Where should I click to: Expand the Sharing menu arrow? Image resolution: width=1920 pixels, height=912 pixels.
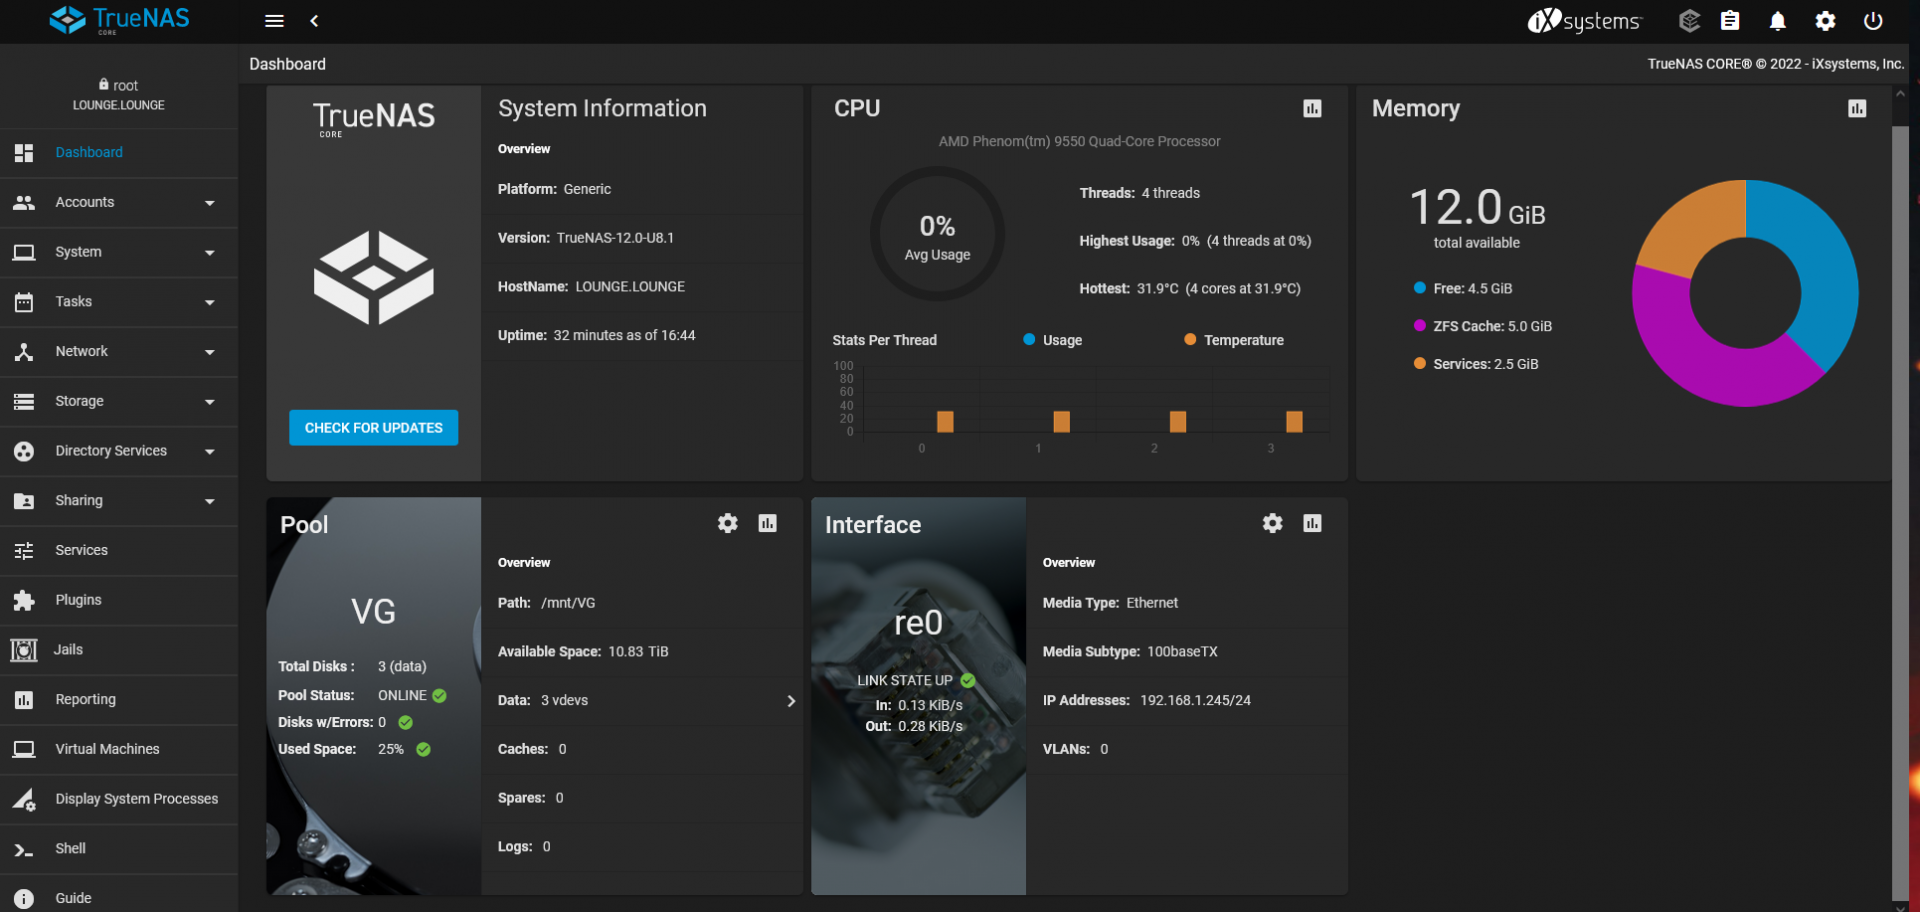click(210, 501)
